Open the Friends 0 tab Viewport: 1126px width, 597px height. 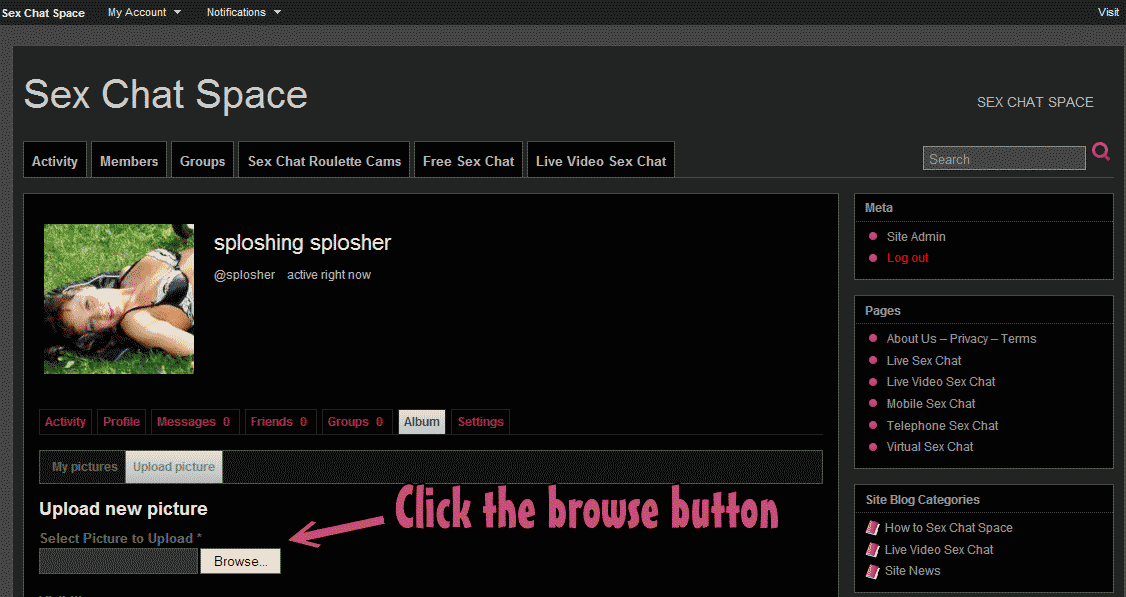(x=279, y=422)
